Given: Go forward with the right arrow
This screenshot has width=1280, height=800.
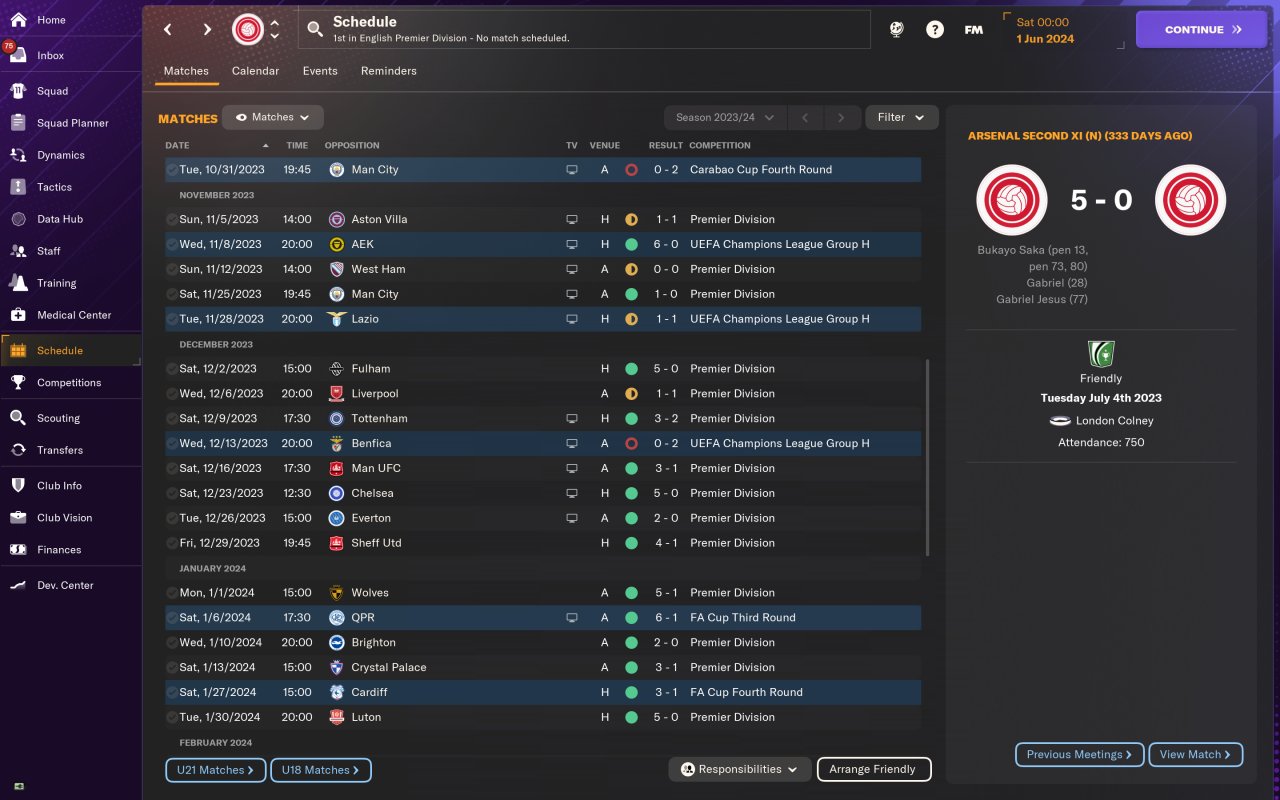Looking at the screenshot, I should tap(207, 29).
